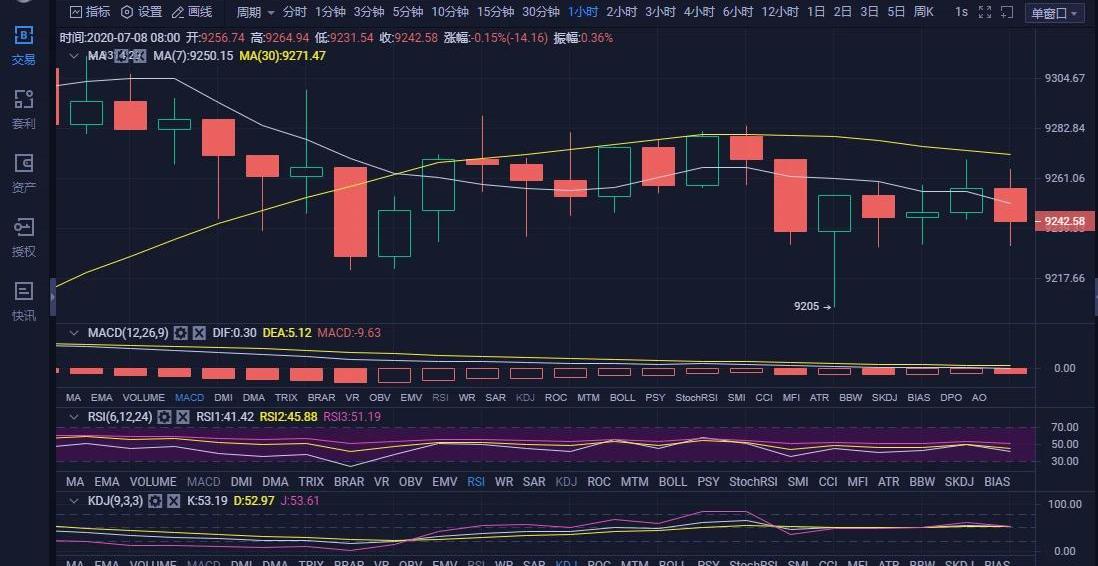Click the 画线 (Draw line) button
Screen dimensions: 1098x566
tap(192, 12)
